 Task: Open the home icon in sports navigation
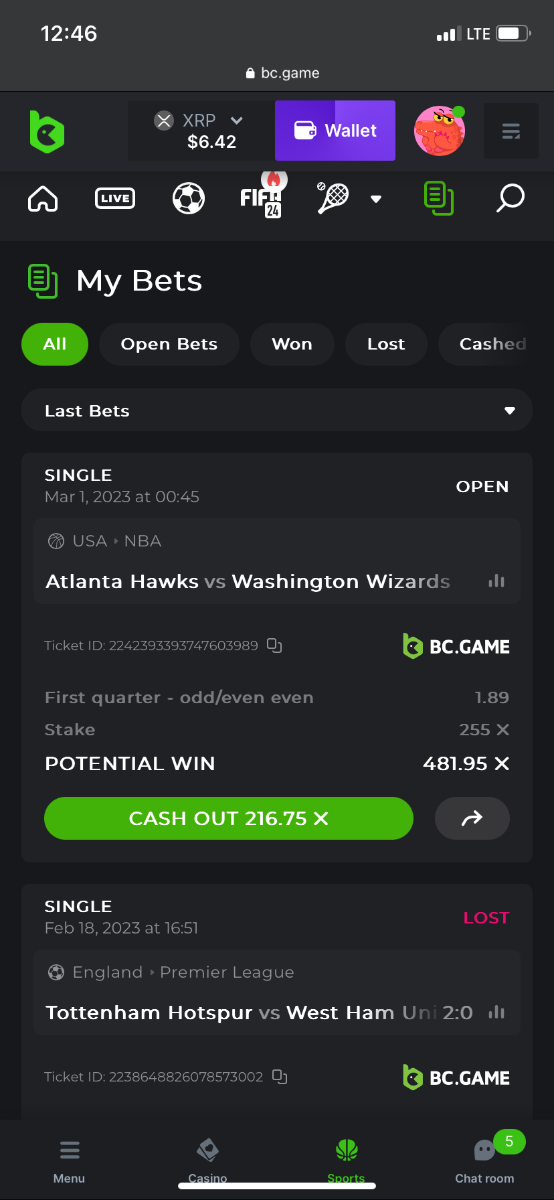coord(43,198)
